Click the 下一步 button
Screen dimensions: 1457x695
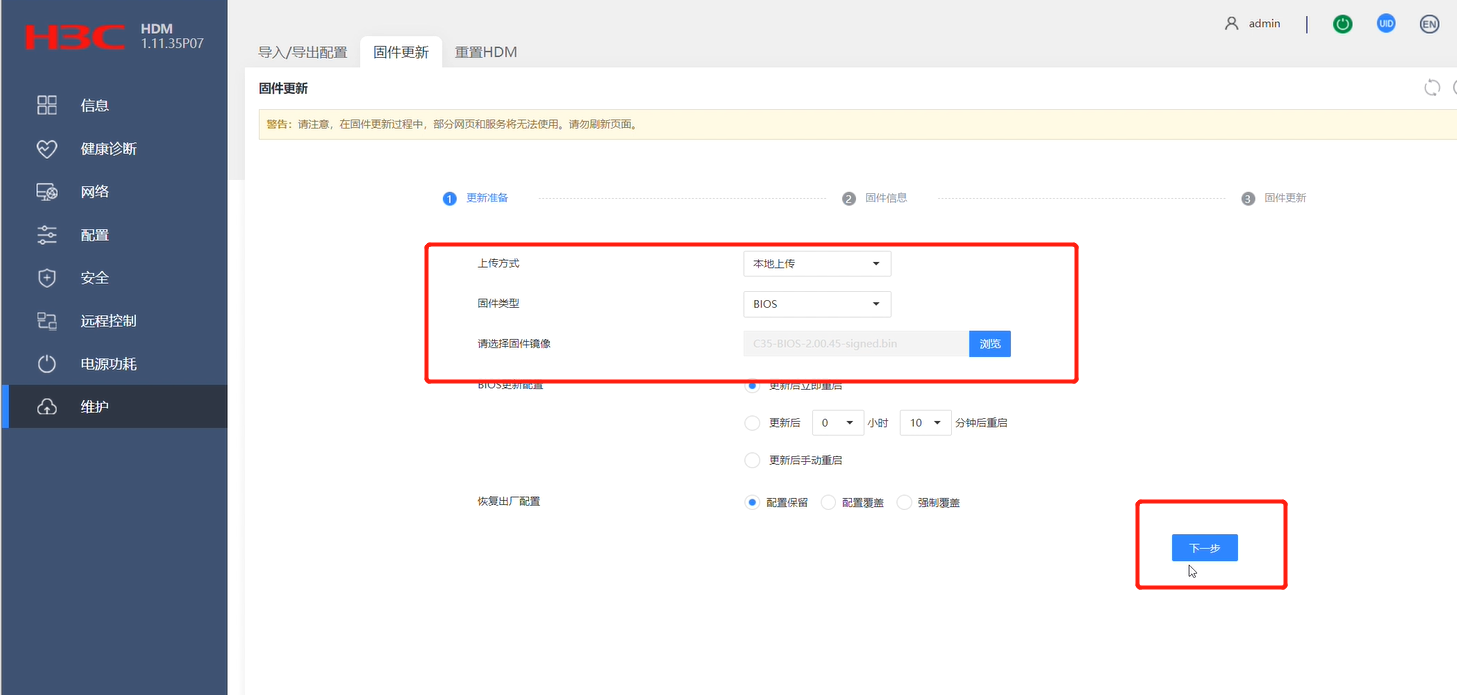[x=1204, y=547]
